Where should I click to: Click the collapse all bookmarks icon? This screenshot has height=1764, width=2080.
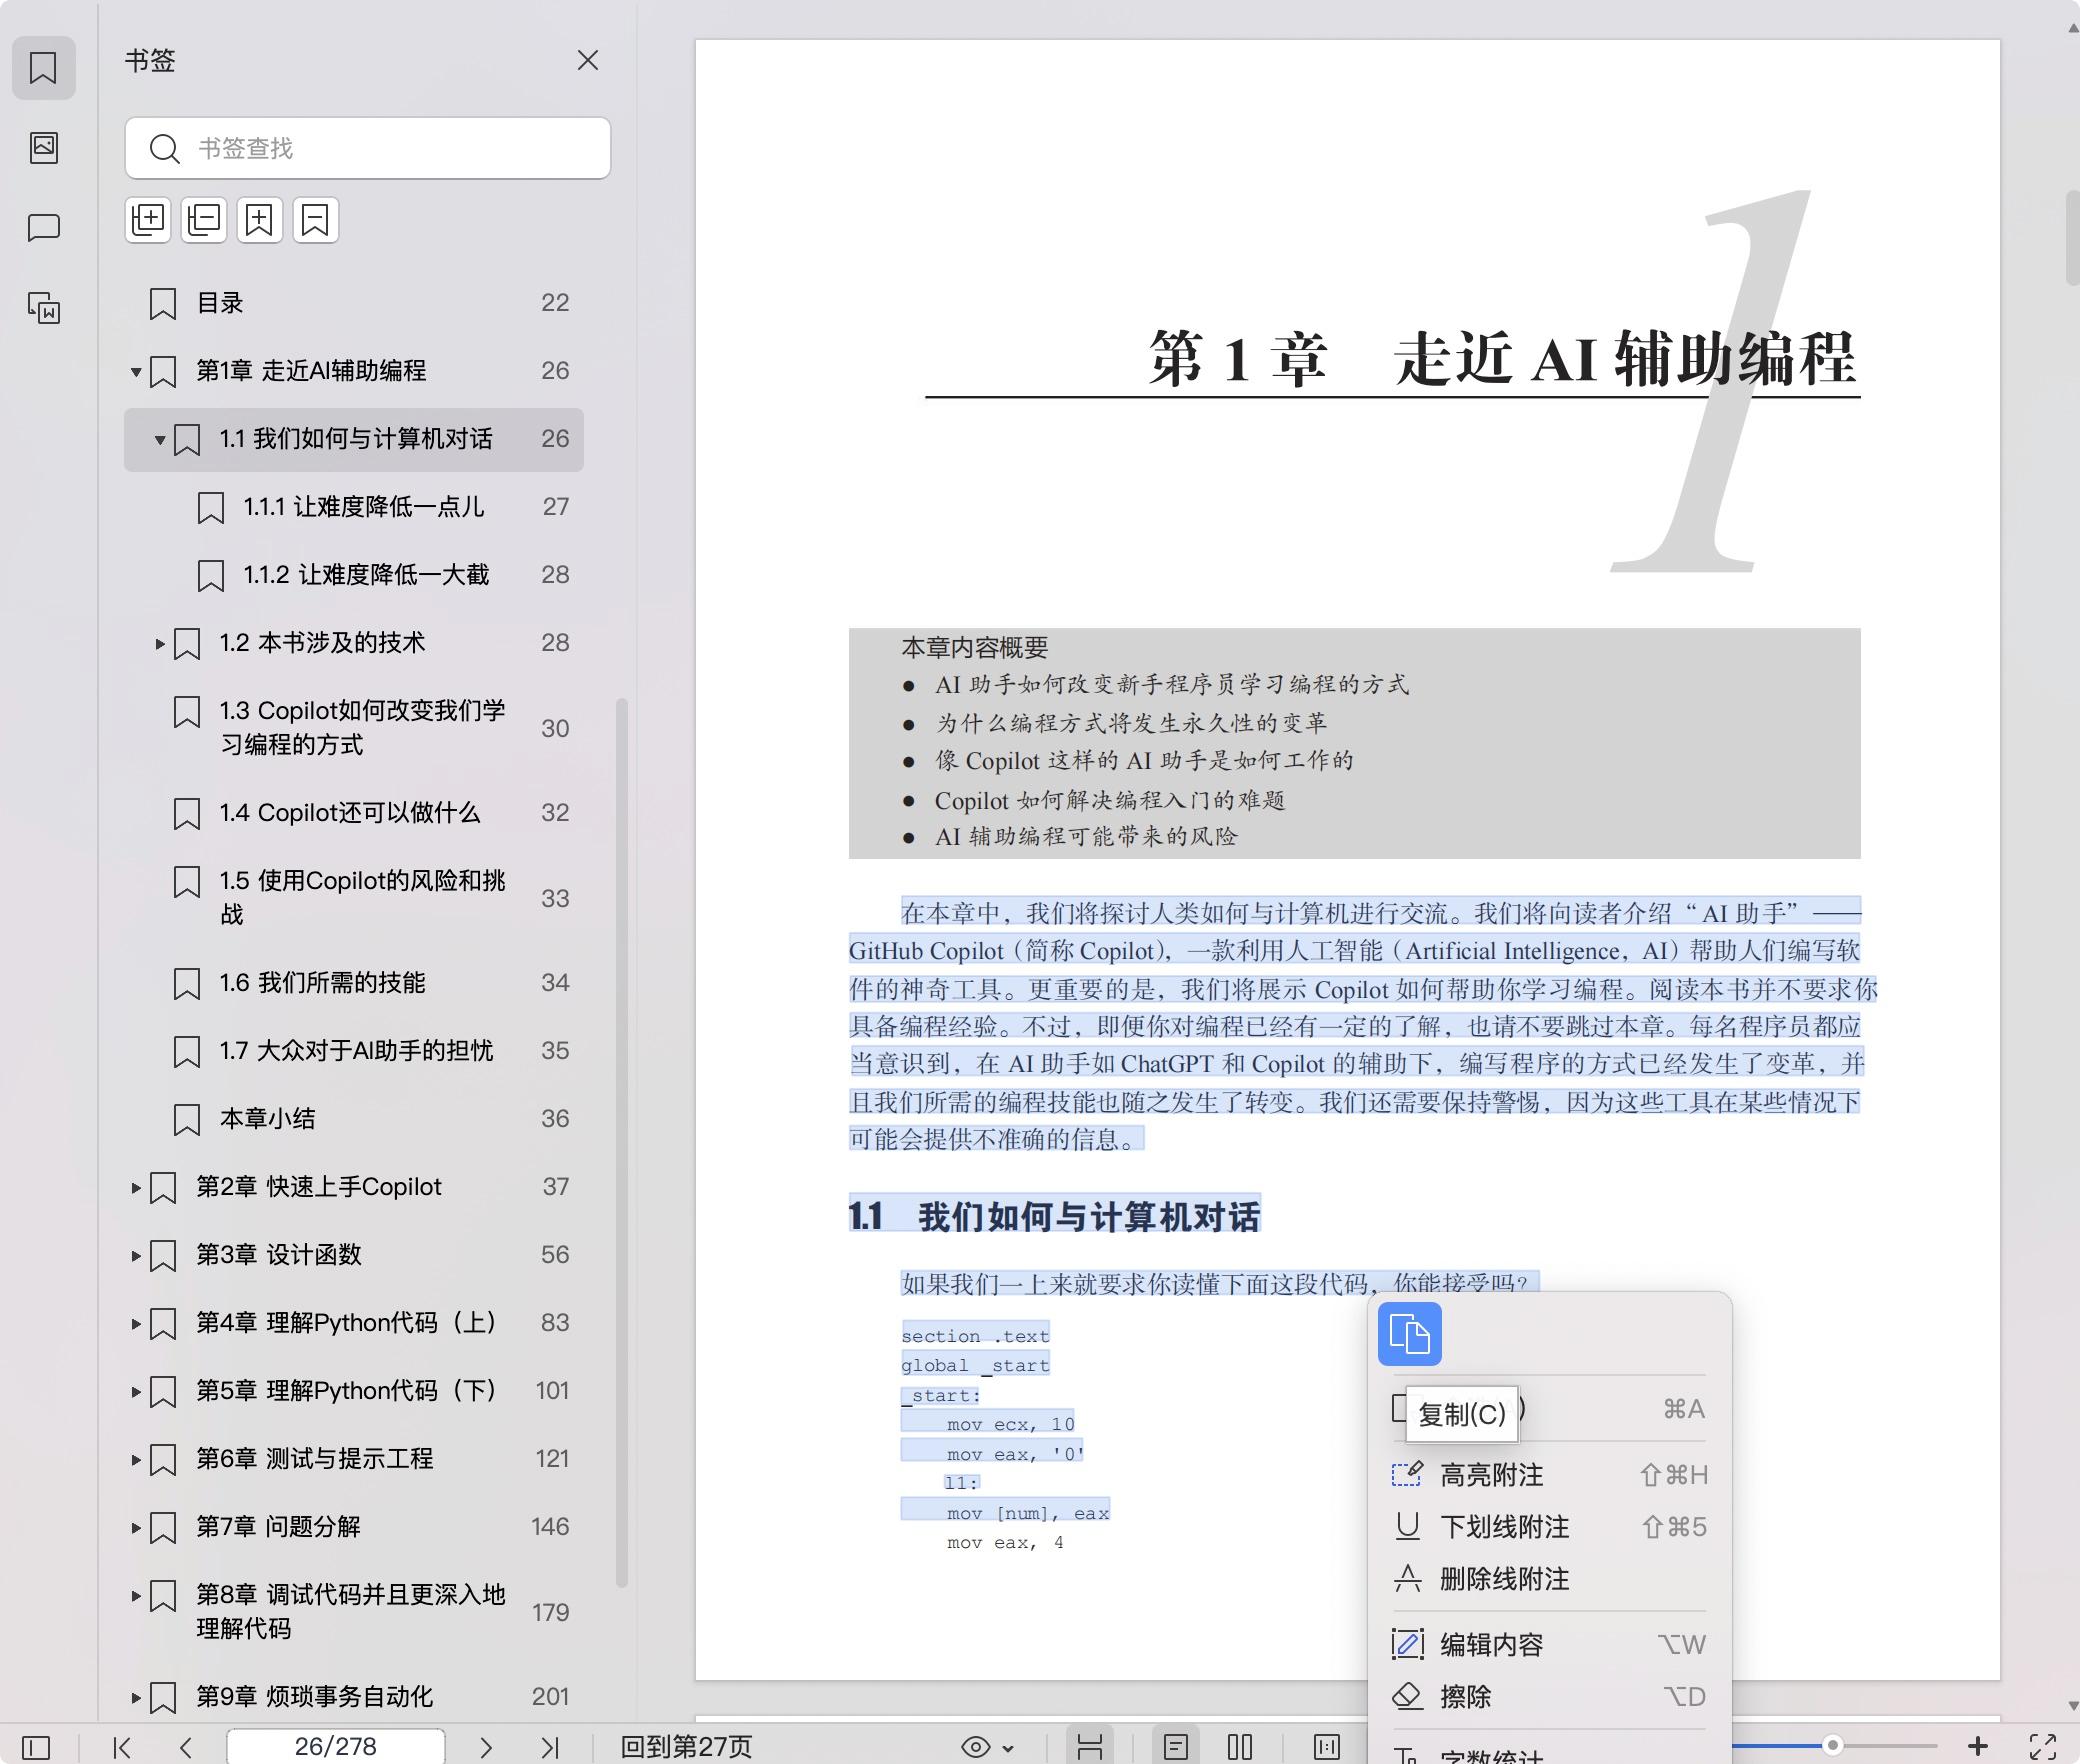coord(204,220)
